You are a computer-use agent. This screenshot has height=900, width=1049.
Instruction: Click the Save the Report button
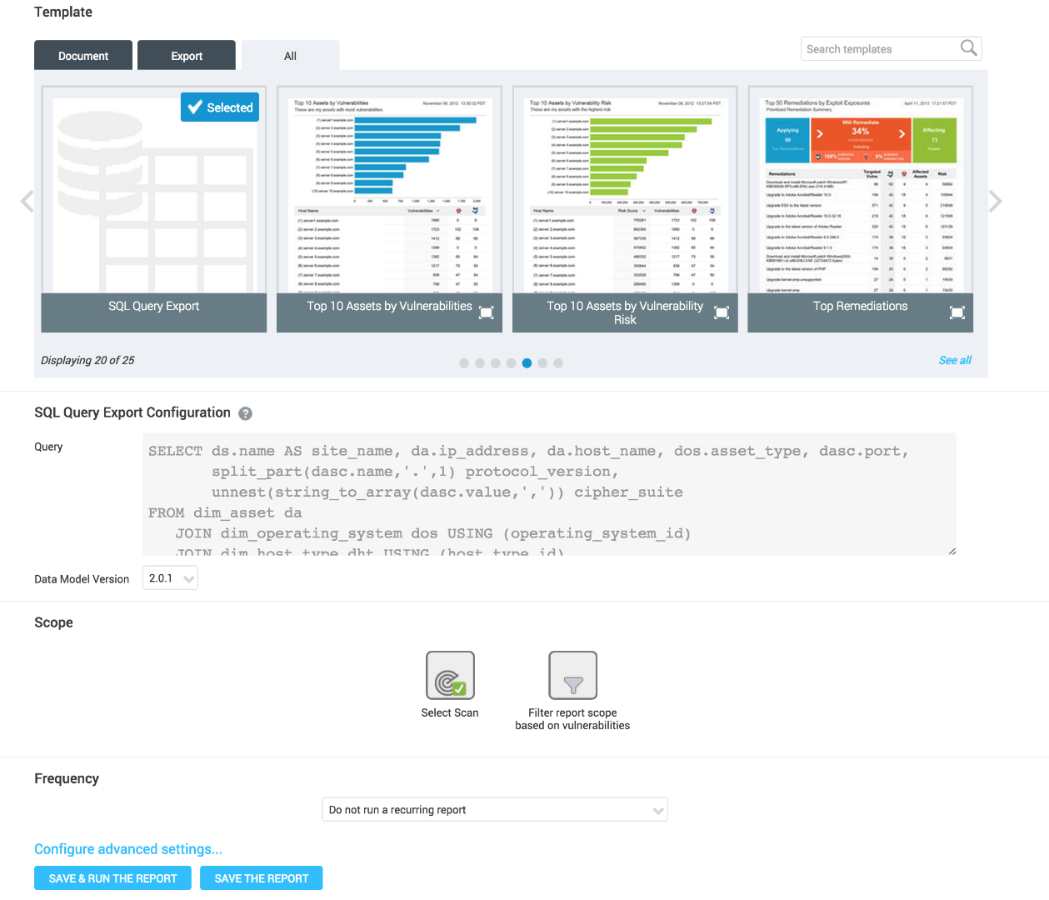click(261, 878)
